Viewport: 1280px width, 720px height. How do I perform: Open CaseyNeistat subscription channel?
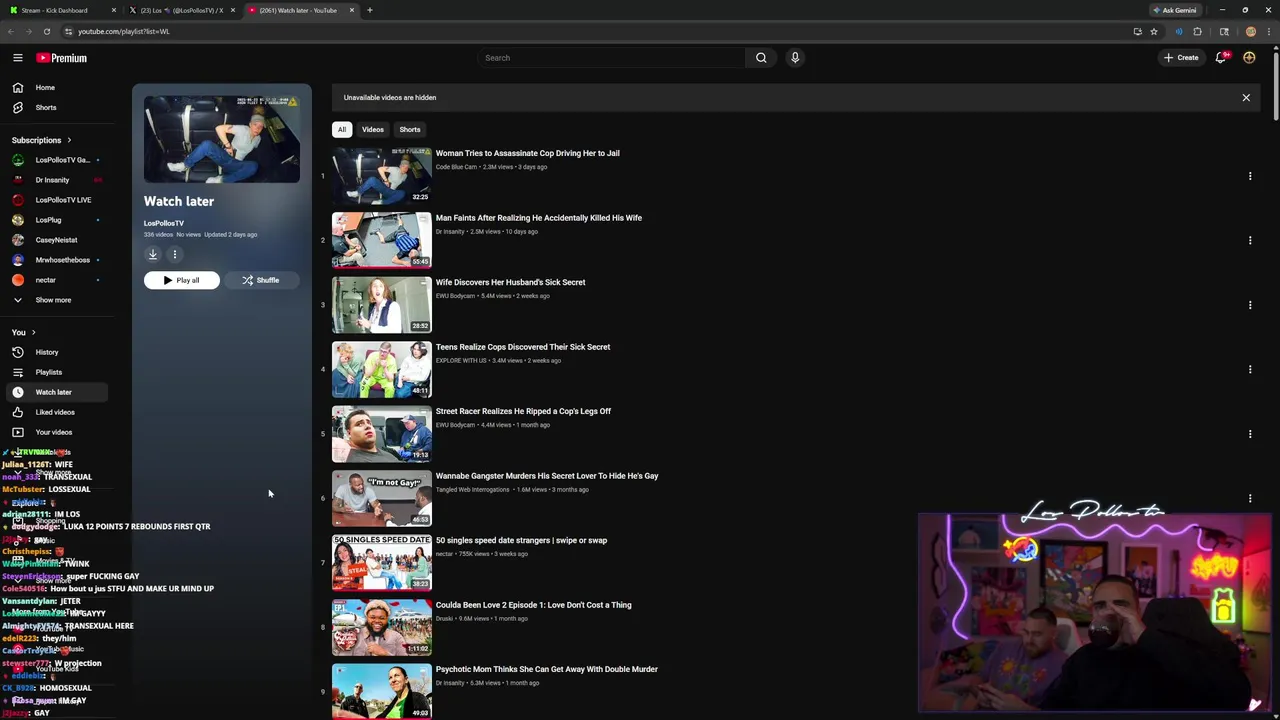57,240
